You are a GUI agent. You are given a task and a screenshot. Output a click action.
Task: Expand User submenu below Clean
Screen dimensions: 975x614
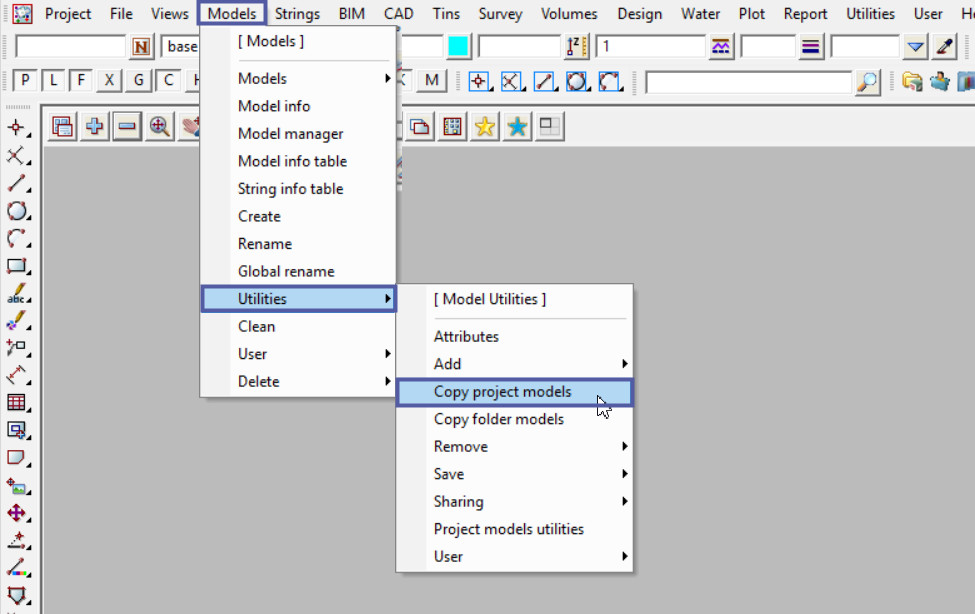tap(387, 354)
